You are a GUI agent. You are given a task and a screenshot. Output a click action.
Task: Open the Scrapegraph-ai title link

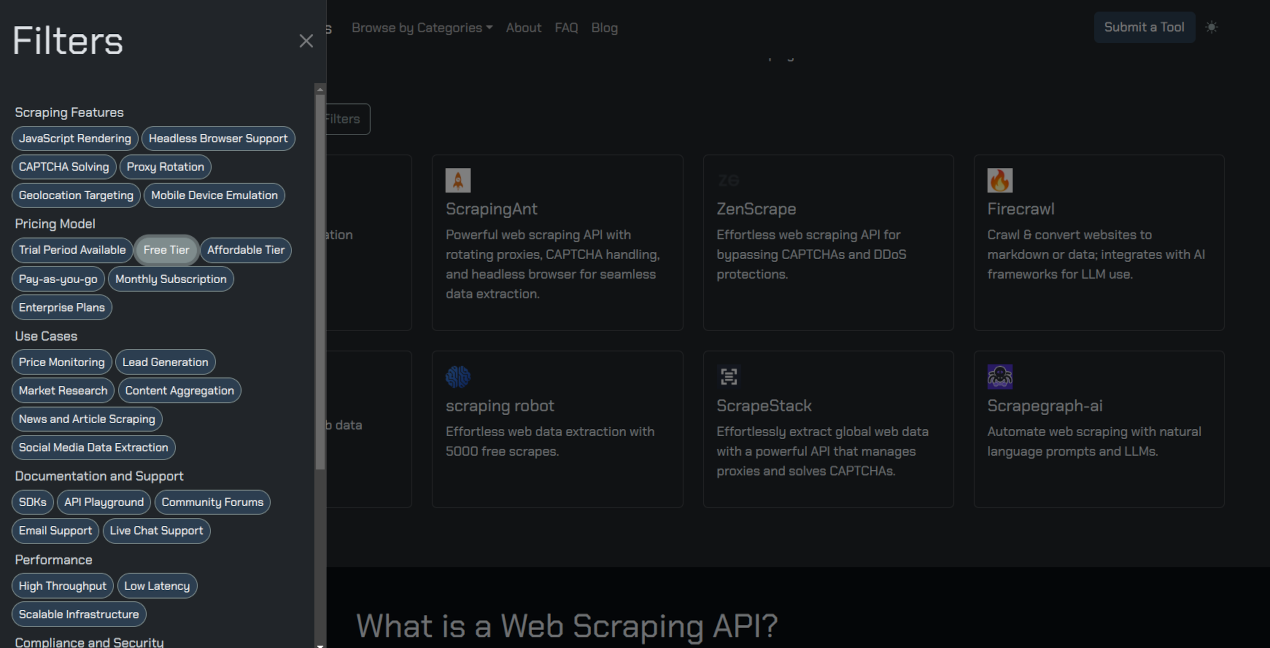(1045, 406)
